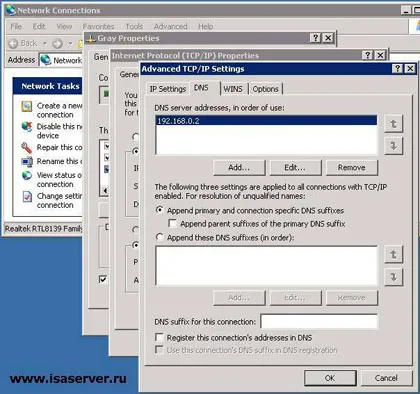Open the Back button dropdown arrow

pyautogui.click(x=45, y=43)
